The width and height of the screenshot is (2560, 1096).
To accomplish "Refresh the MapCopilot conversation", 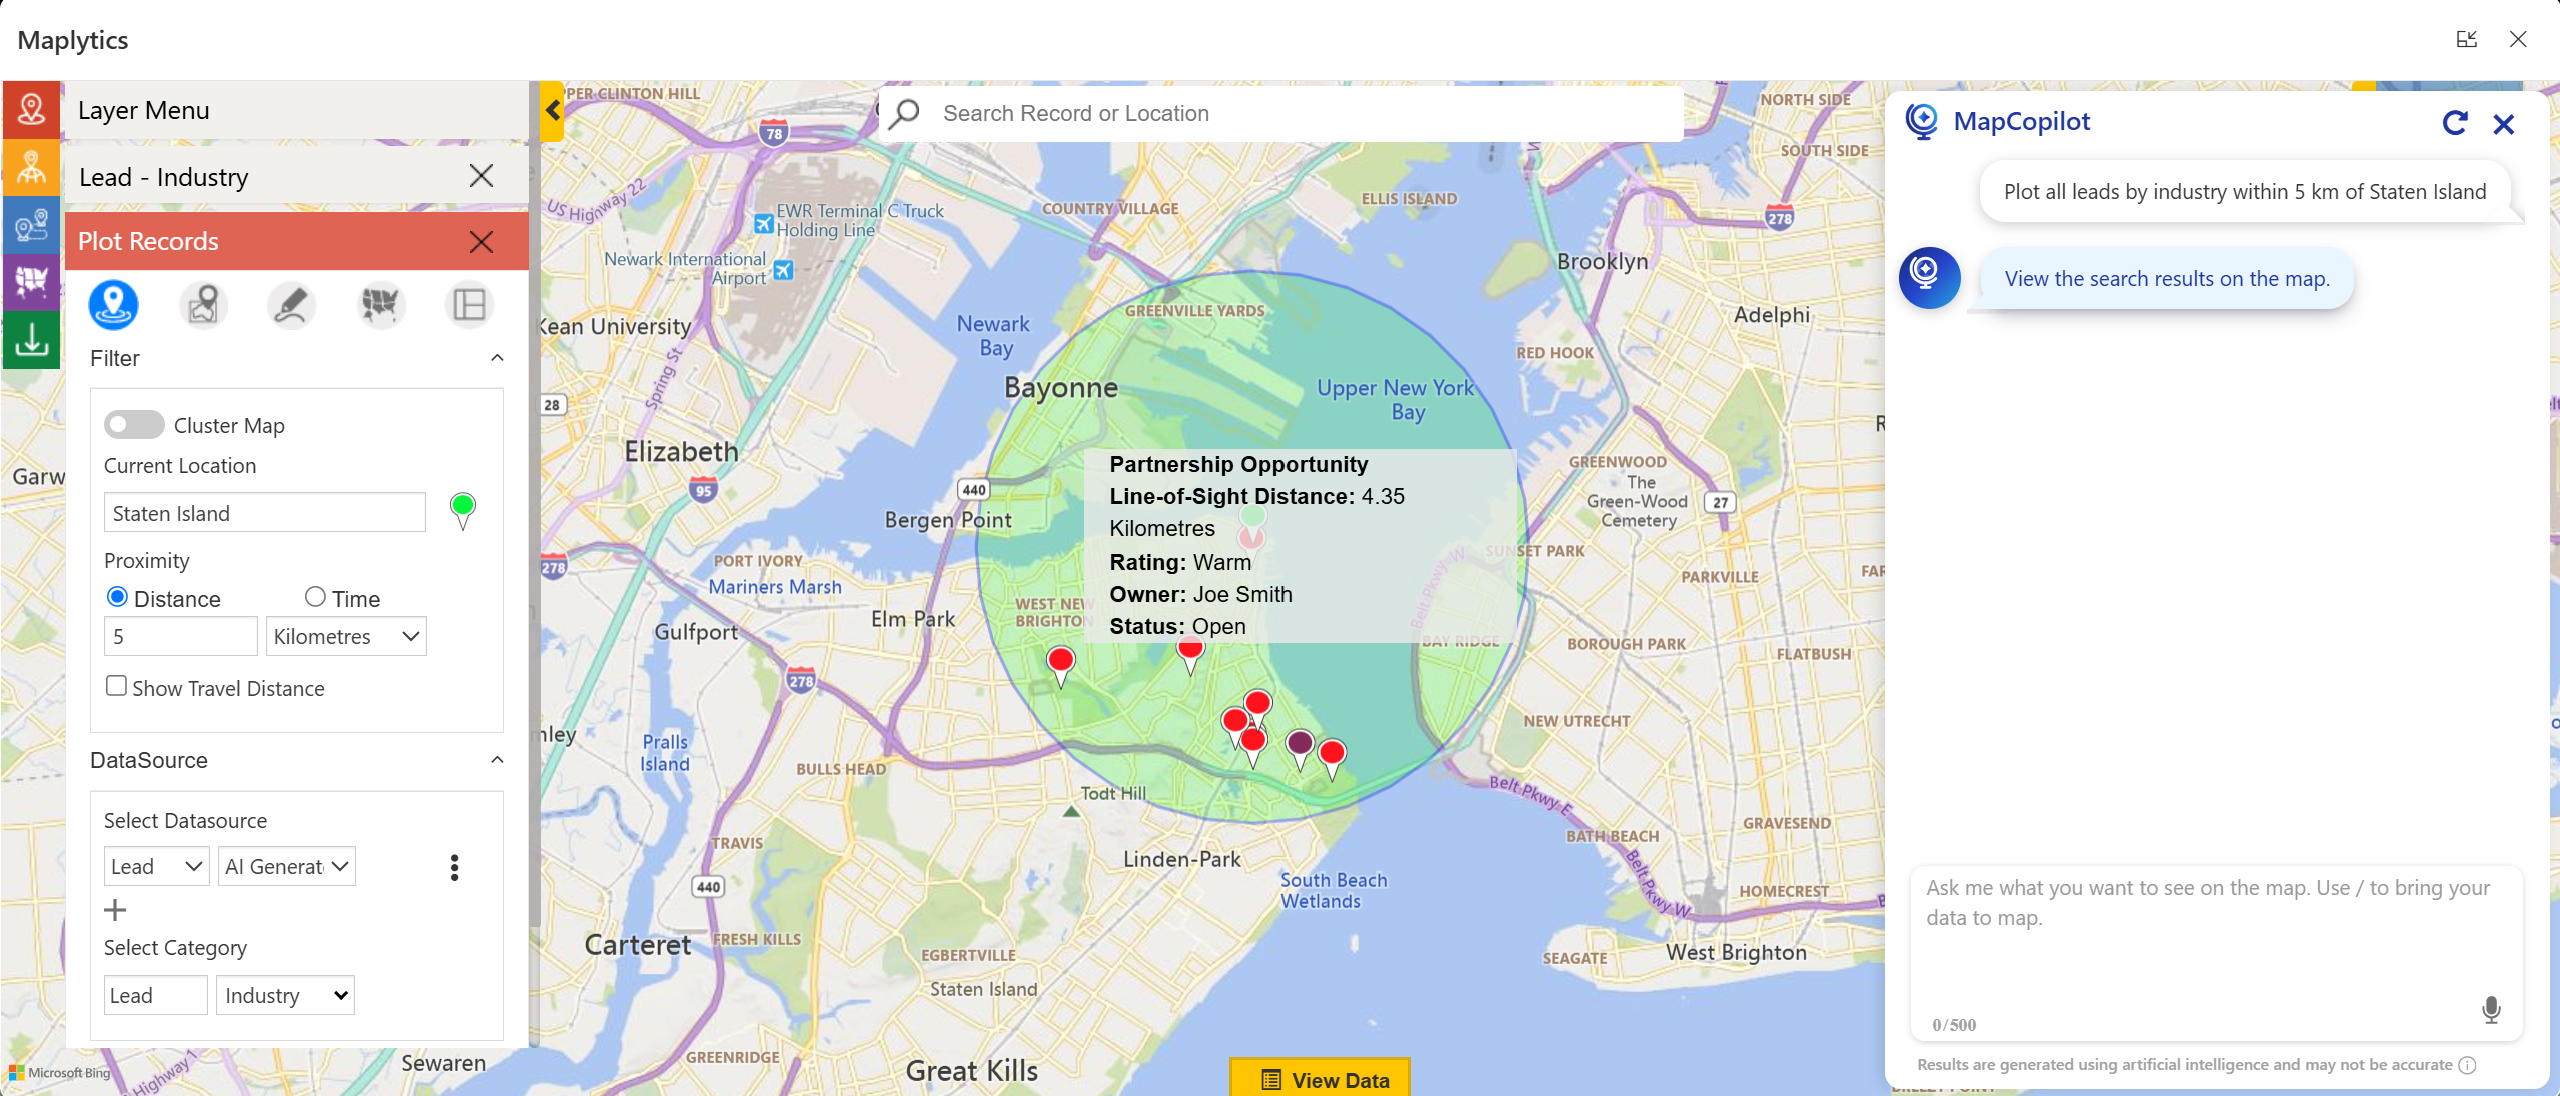I will tap(2454, 123).
